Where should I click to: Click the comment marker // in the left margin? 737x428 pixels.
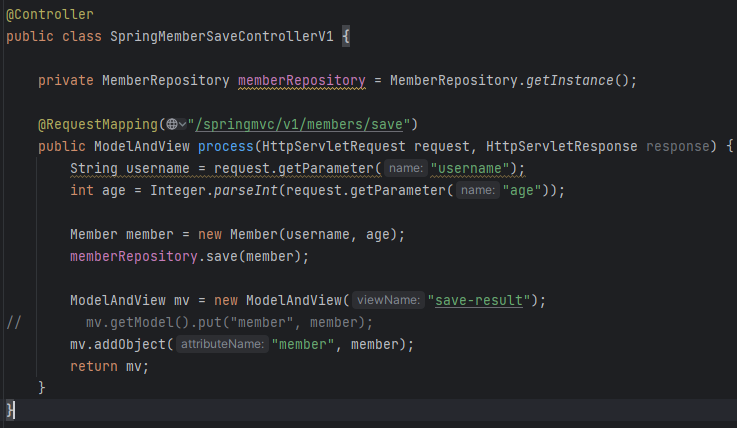[x=14, y=323]
